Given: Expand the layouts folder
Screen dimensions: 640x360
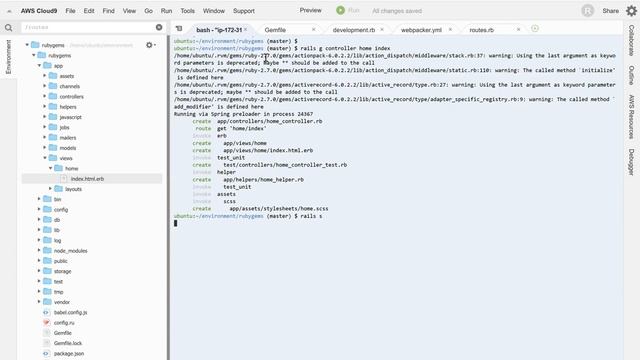Looking at the screenshot, I should tap(51, 189).
